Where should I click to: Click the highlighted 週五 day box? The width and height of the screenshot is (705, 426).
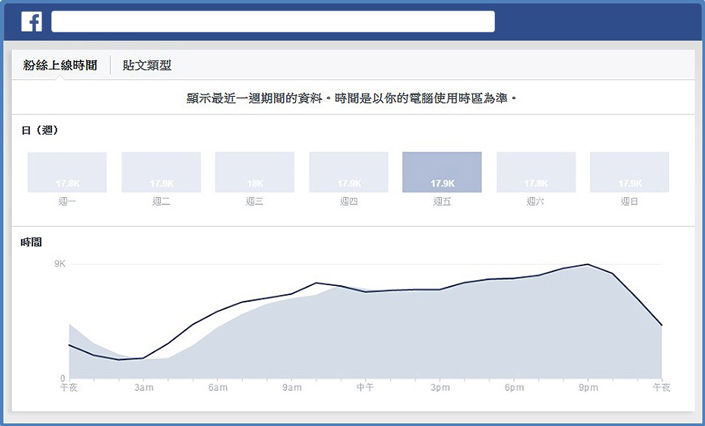click(442, 172)
